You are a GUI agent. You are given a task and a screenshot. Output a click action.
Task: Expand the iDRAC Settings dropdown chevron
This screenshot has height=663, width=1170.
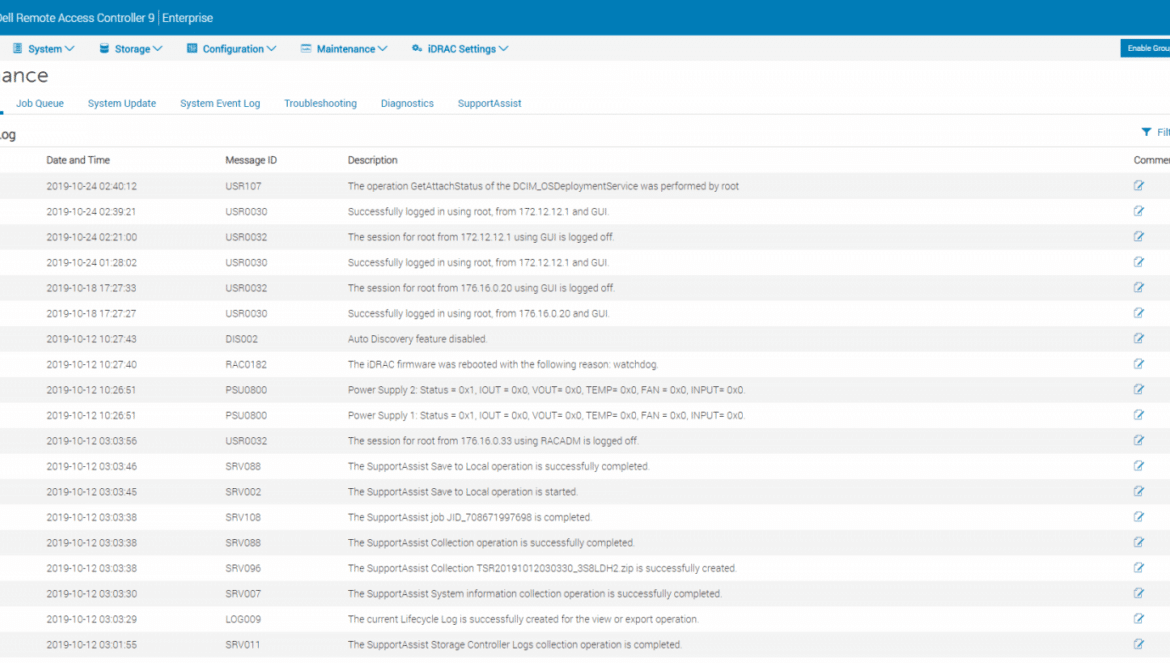point(504,48)
